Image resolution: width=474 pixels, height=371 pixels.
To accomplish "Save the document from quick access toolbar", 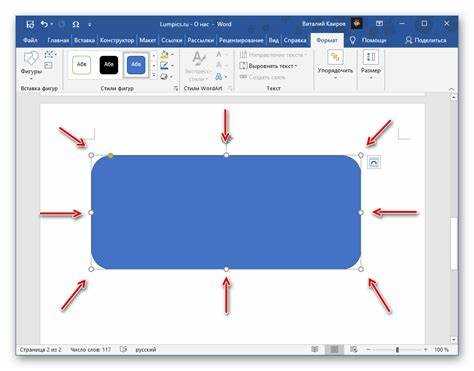I will pyautogui.click(x=30, y=24).
